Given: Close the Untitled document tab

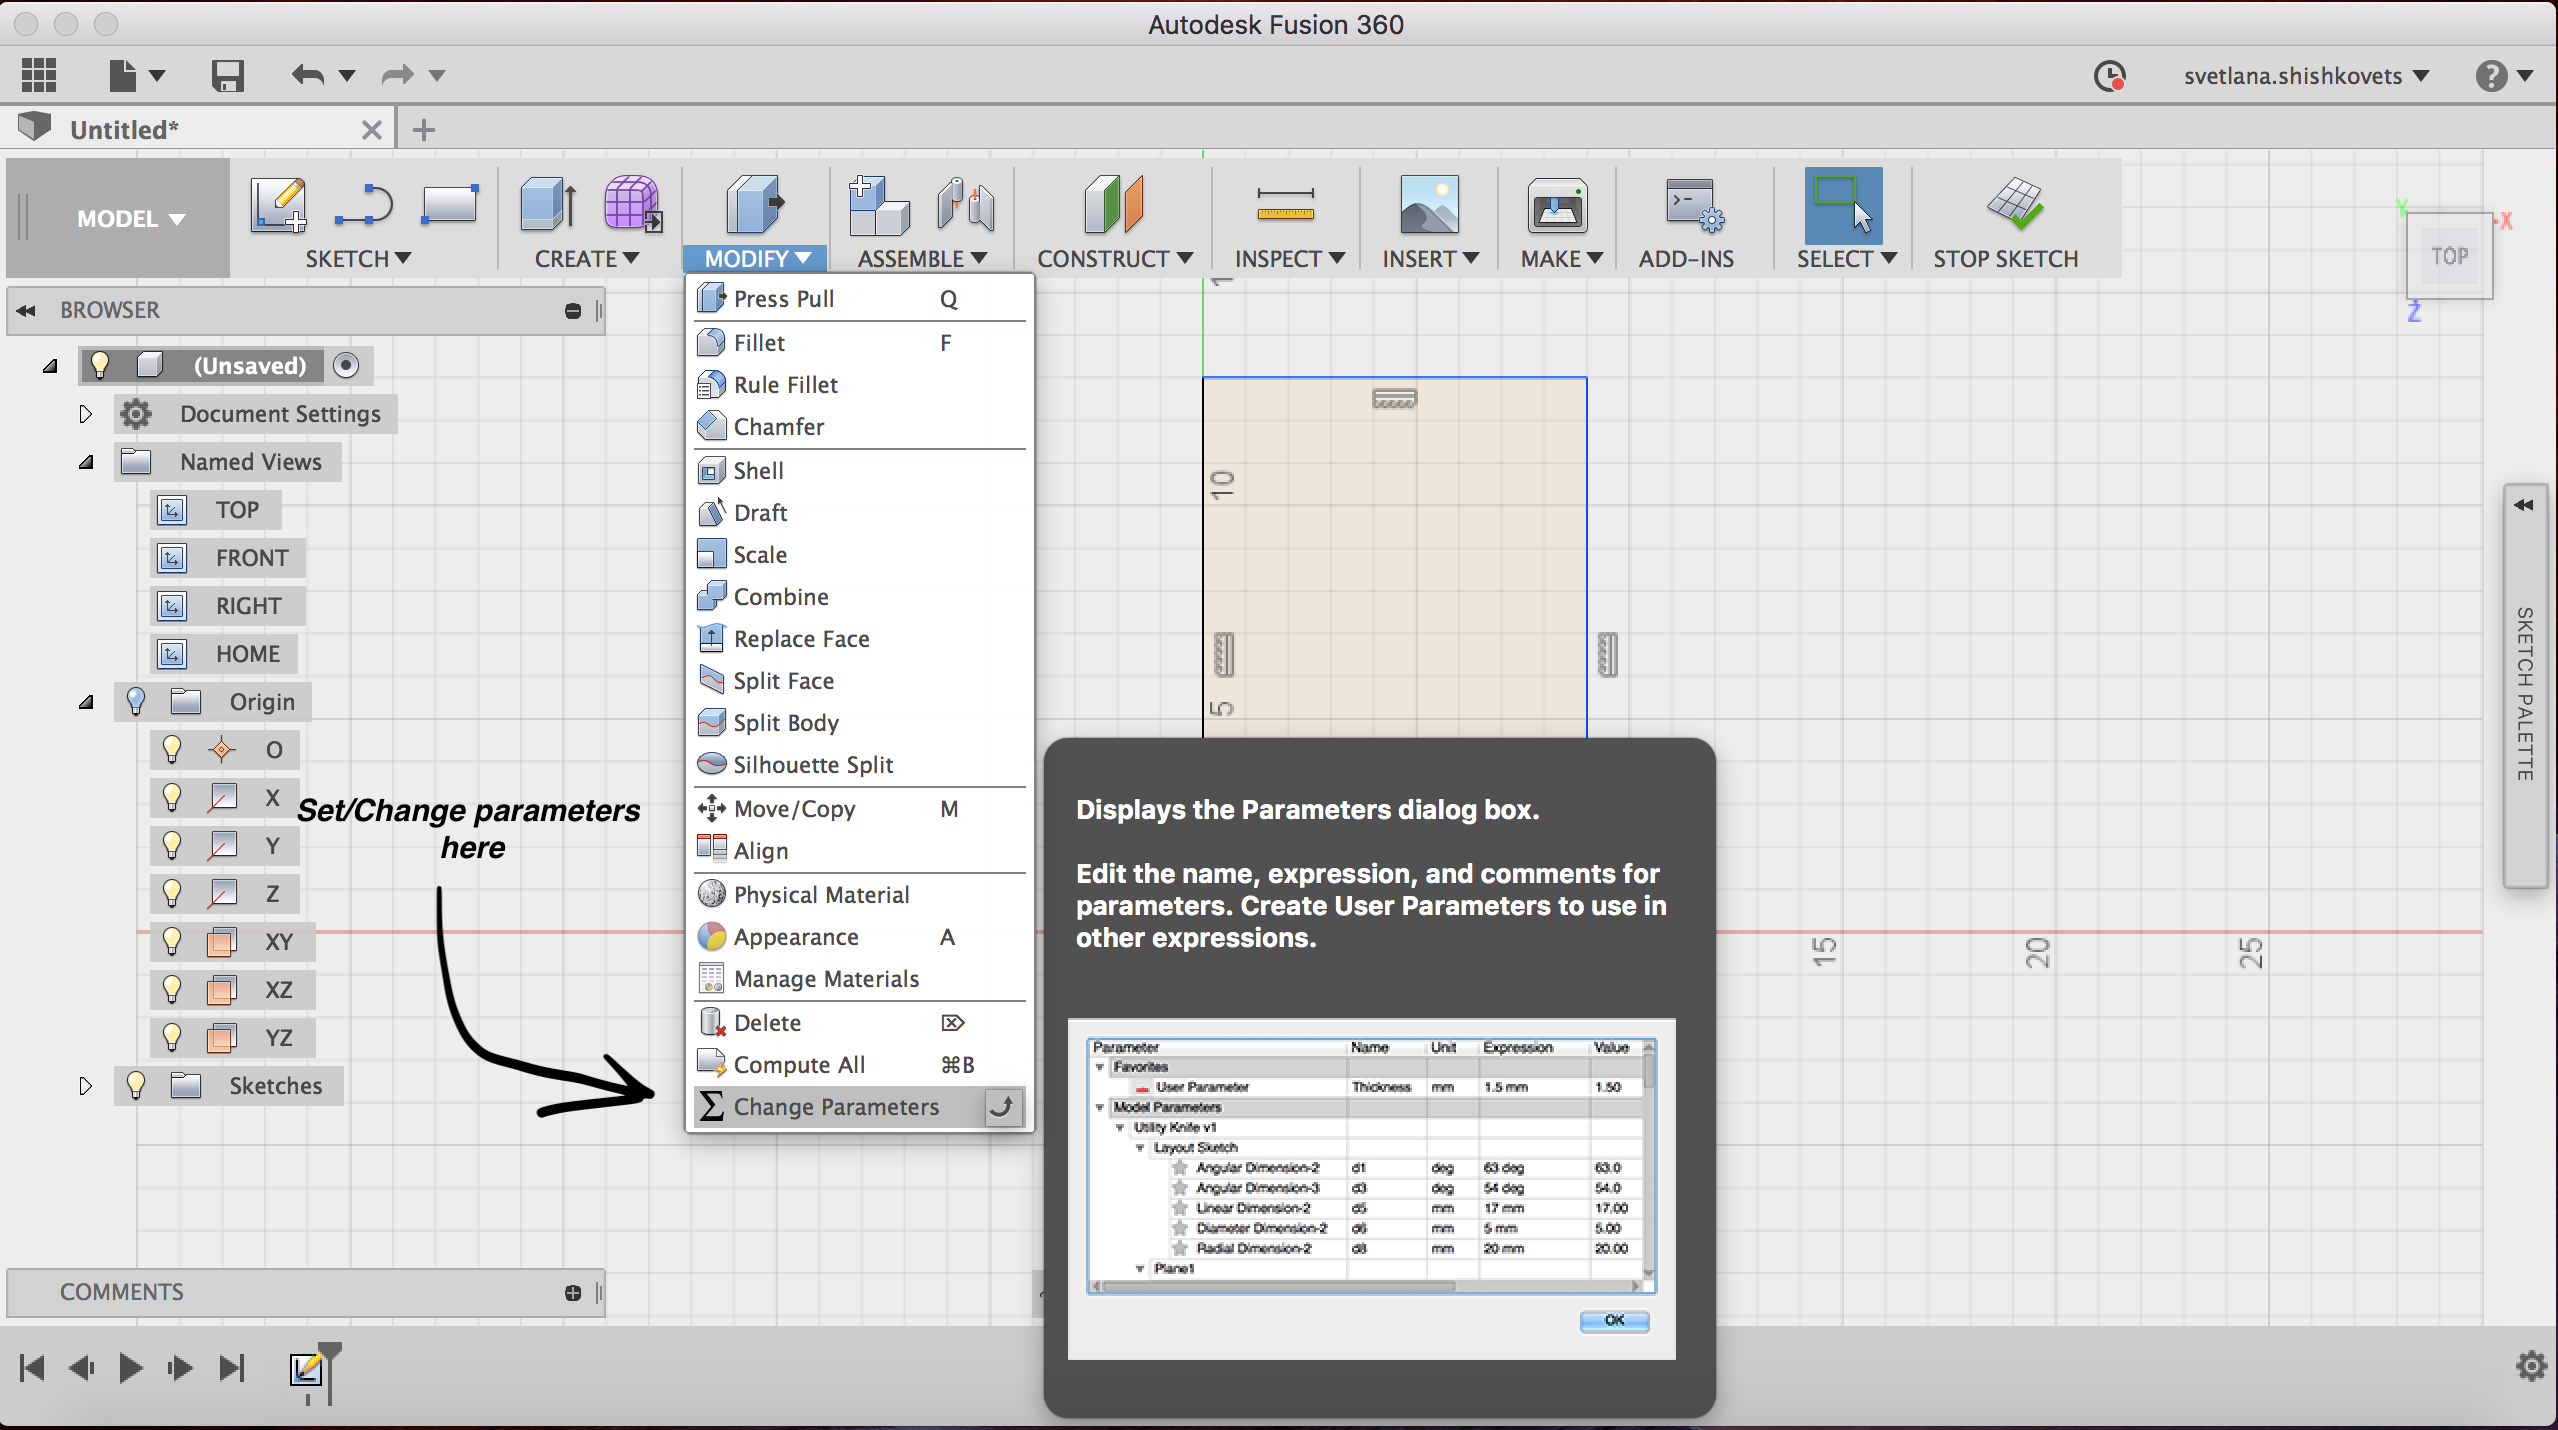Looking at the screenshot, I should pyautogui.click(x=371, y=129).
